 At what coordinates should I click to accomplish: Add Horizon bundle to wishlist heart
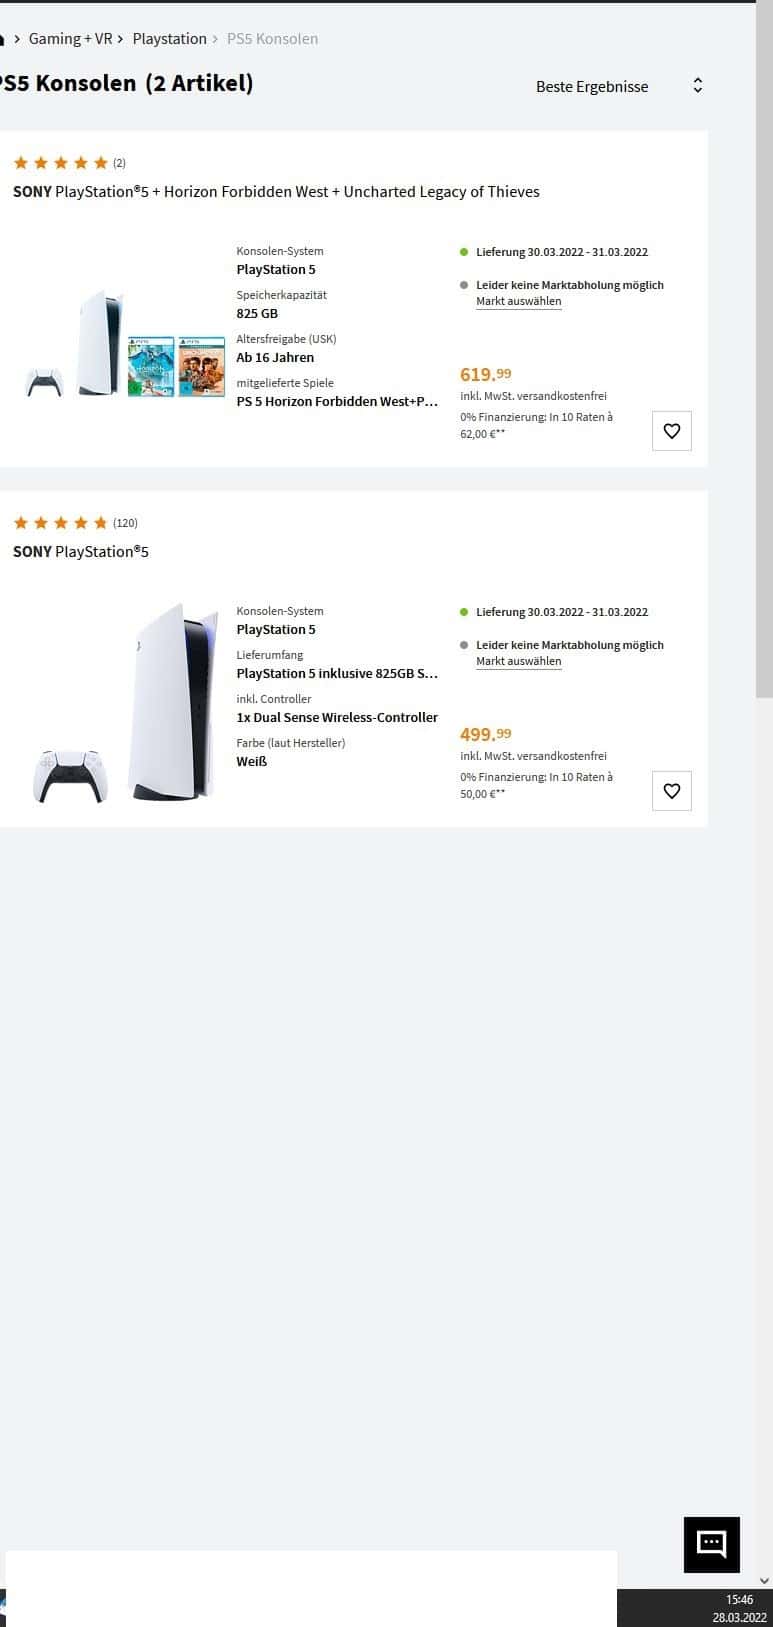click(672, 431)
